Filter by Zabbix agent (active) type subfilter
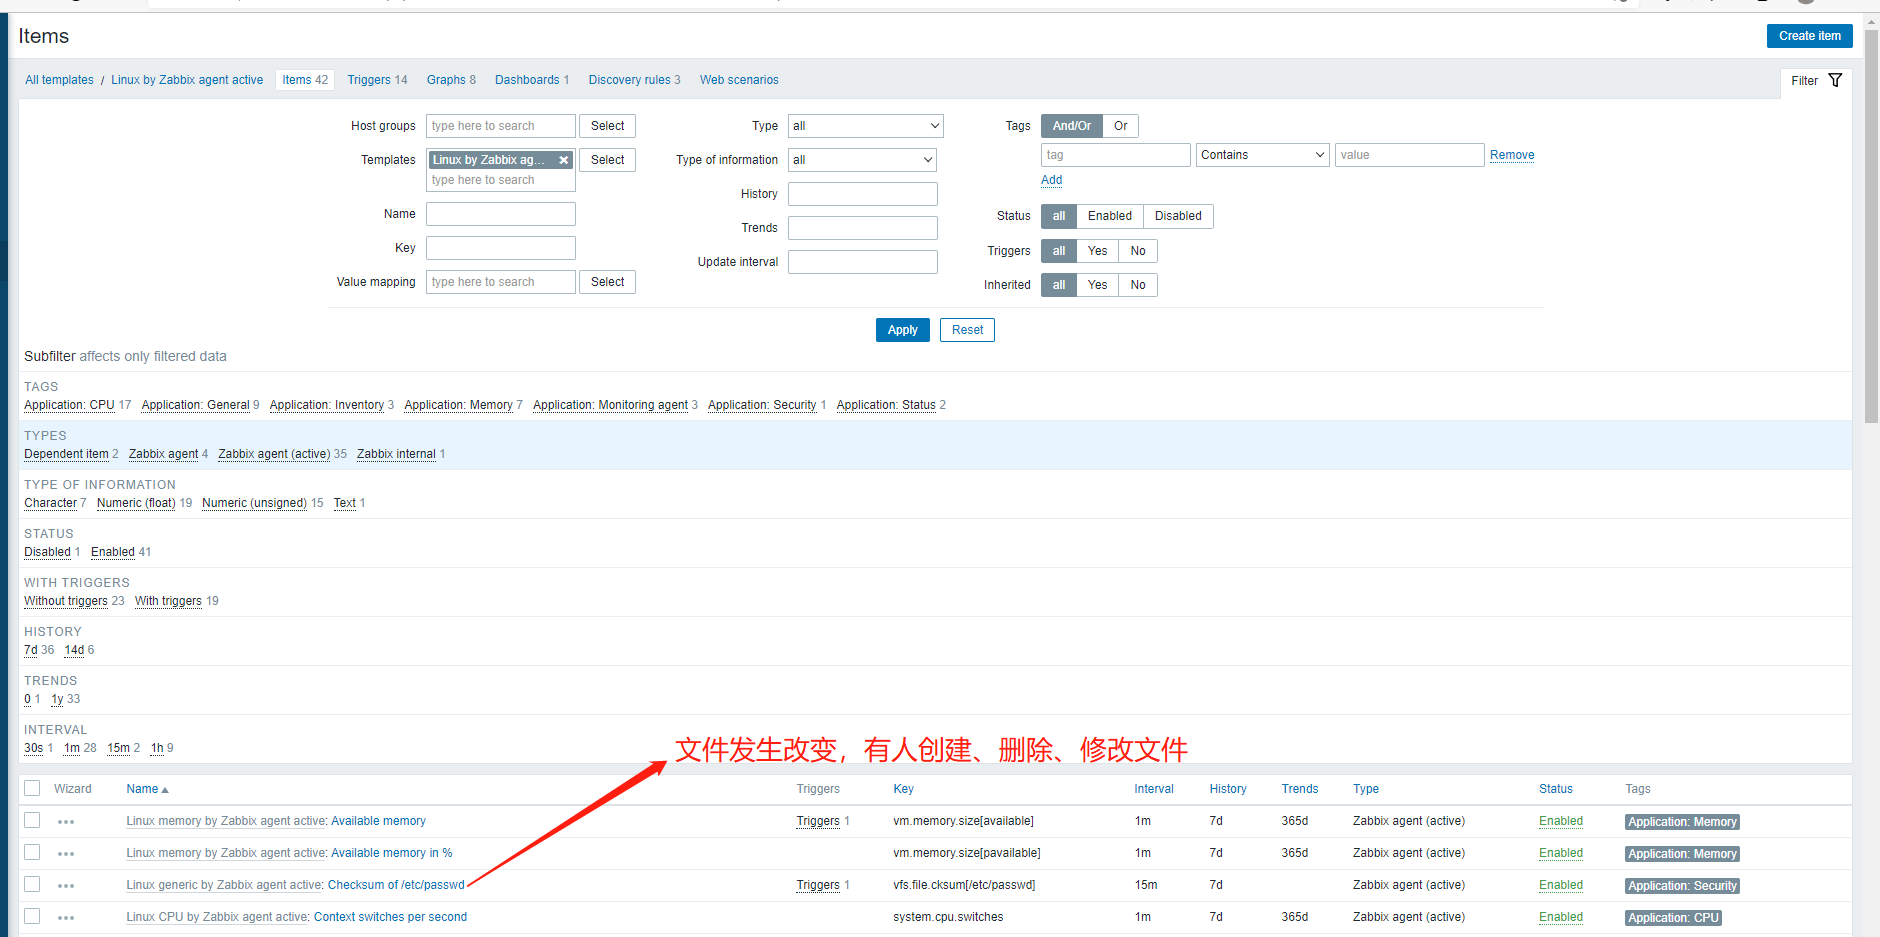The width and height of the screenshot is (1880, 937). click(x=274, y=454)
